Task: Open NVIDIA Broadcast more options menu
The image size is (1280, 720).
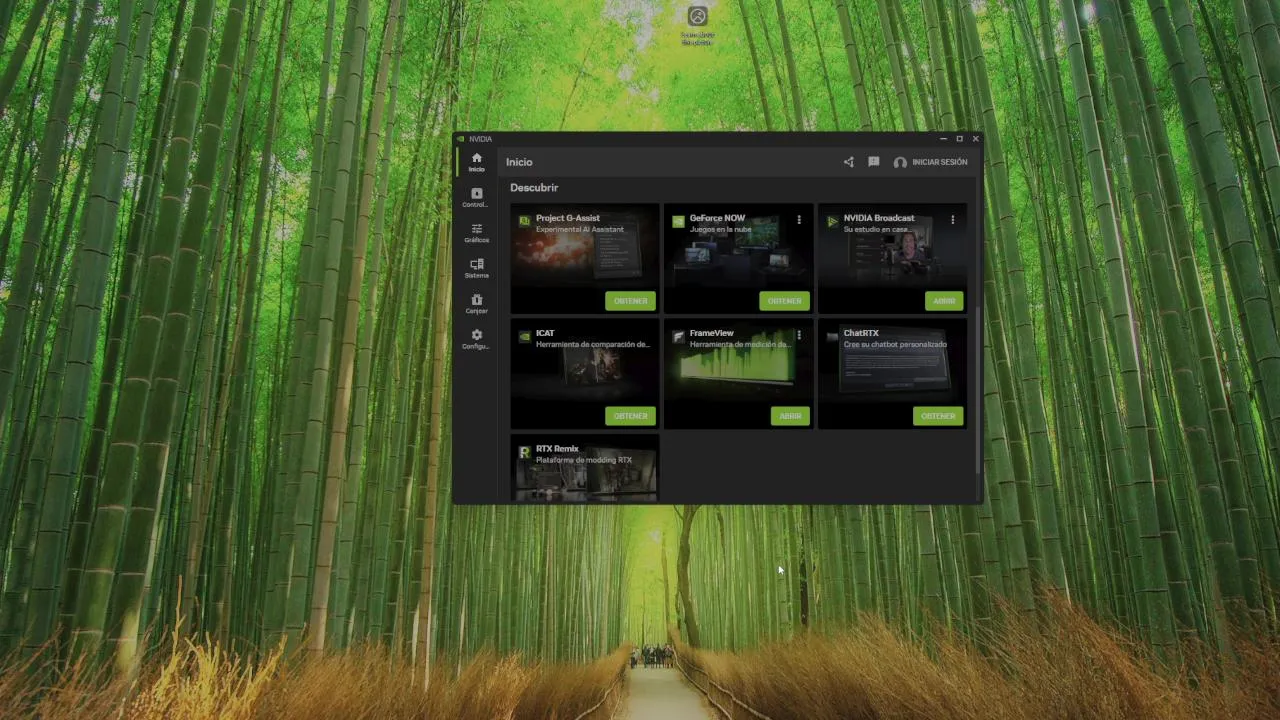Action: click(x=952, y=220)
